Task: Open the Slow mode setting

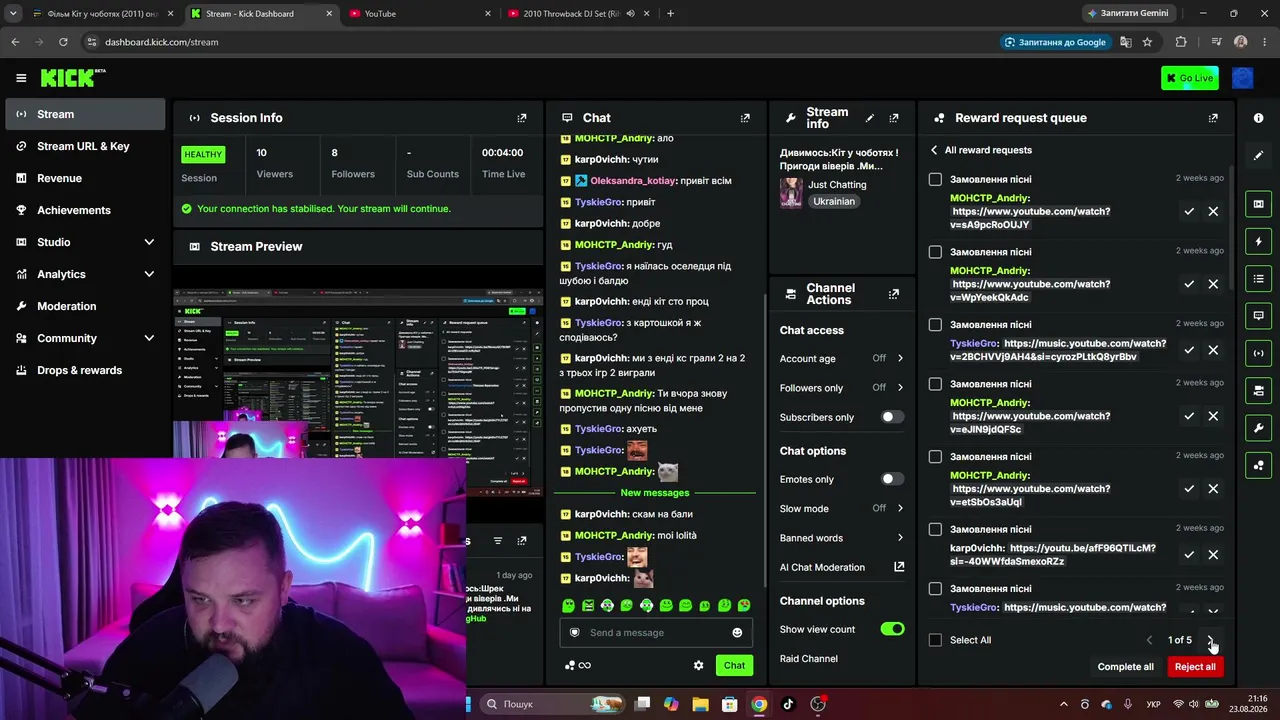Action: (842, 508)
